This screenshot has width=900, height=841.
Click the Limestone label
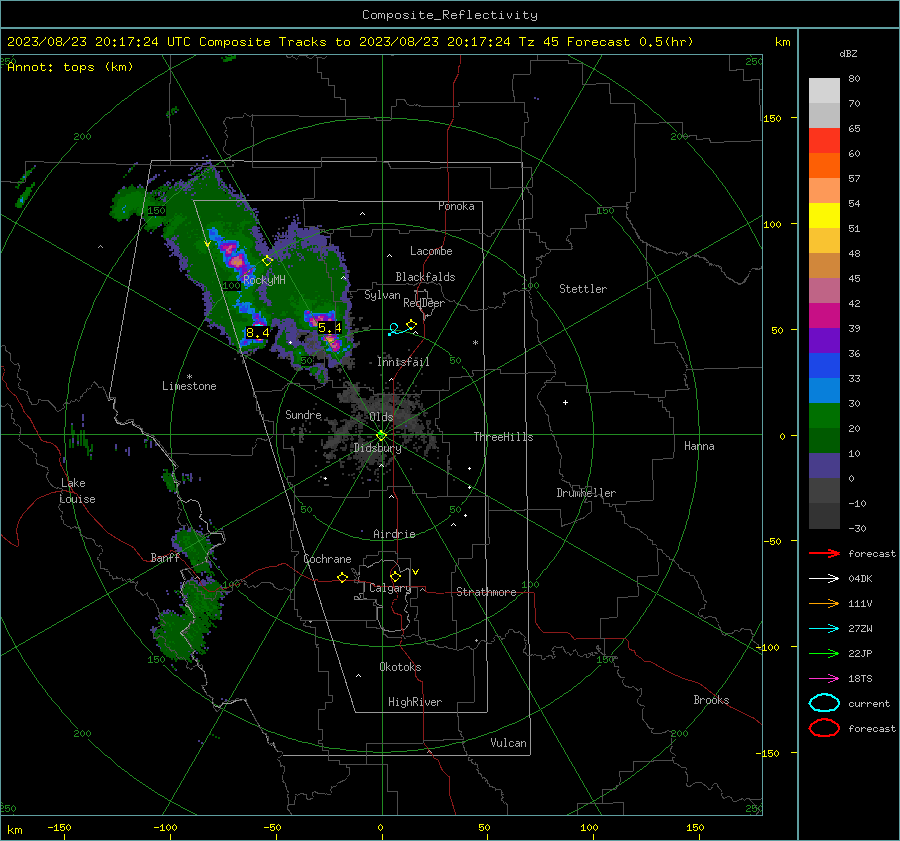point(189,386)
